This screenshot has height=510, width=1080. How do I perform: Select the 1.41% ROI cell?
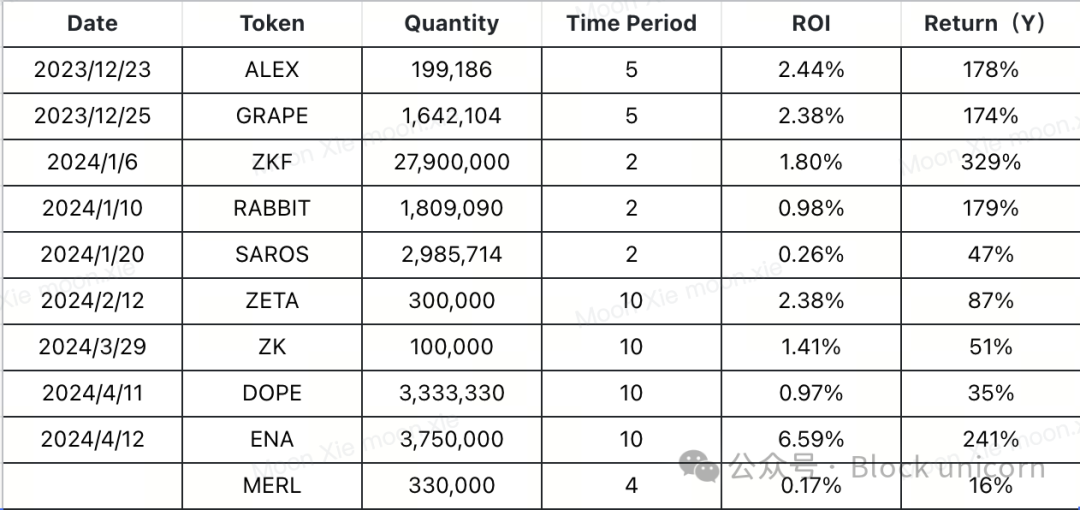(811, 347)
